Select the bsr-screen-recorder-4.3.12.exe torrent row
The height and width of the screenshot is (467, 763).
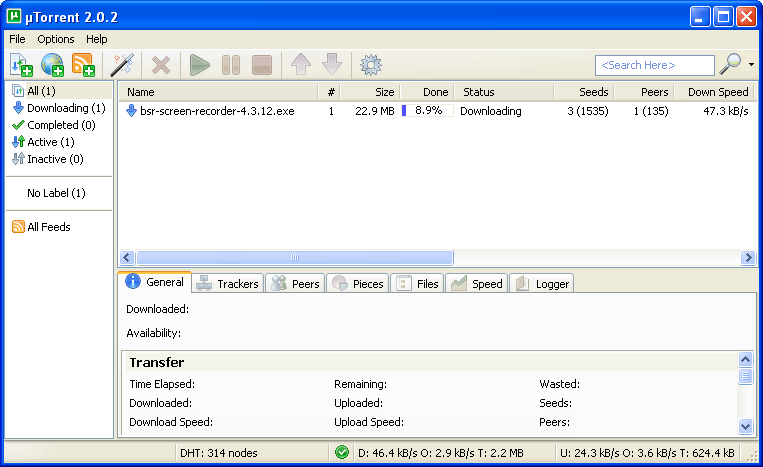(437, 111)
